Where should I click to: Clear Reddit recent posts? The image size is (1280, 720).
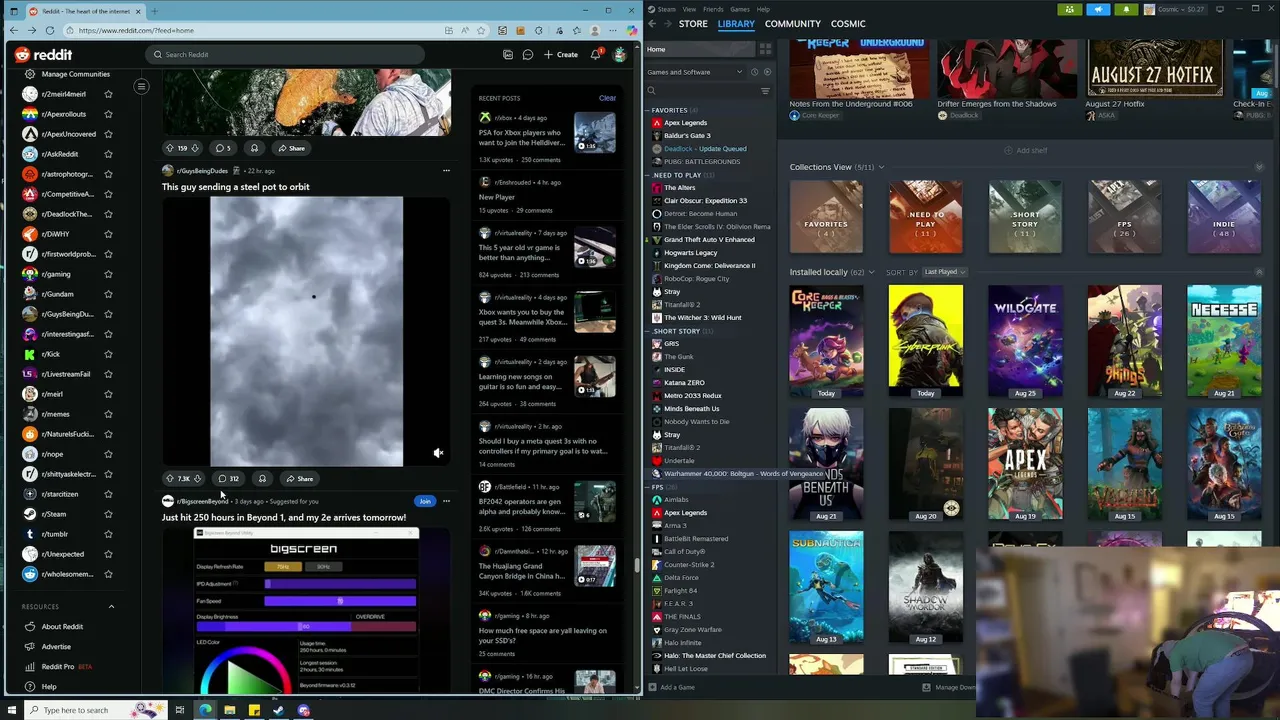click(x=607, y=98)
